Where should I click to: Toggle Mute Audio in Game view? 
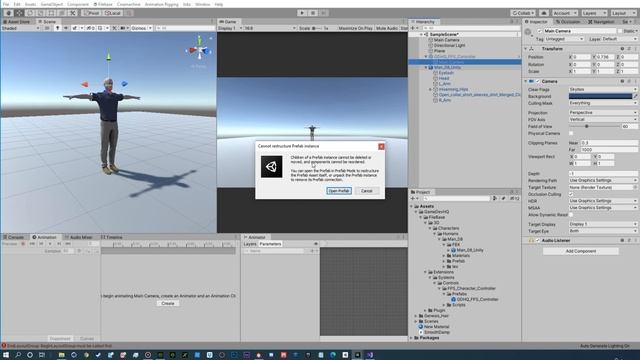pyautogui.click(x=387, y=28)
